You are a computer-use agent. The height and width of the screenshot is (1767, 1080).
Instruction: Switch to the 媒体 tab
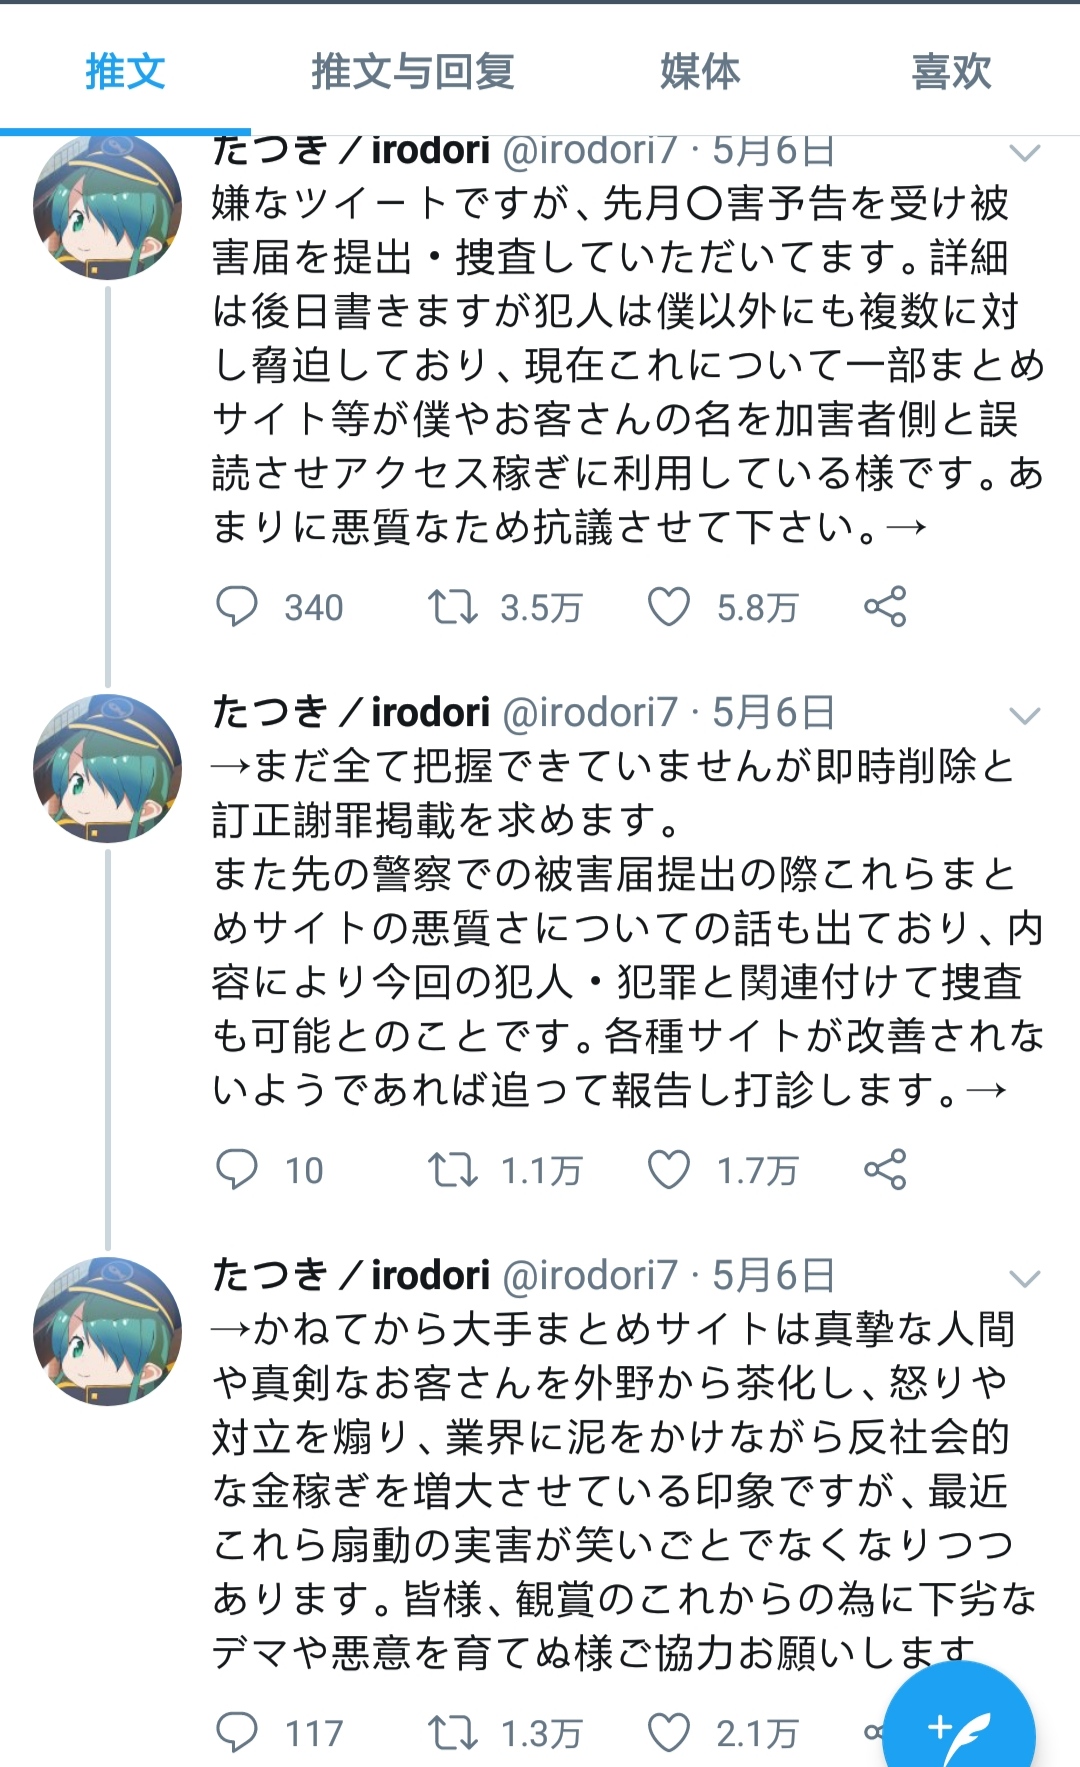point(700,72)
